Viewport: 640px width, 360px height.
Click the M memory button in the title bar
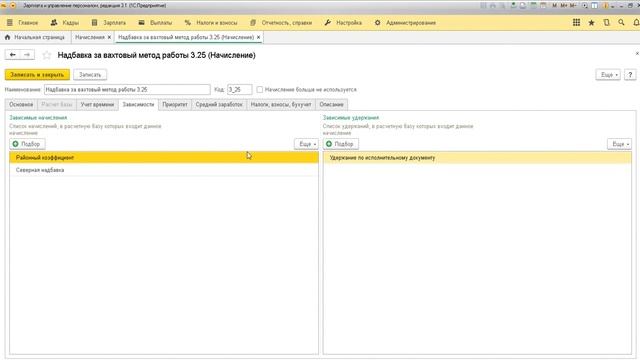[554, 6]
